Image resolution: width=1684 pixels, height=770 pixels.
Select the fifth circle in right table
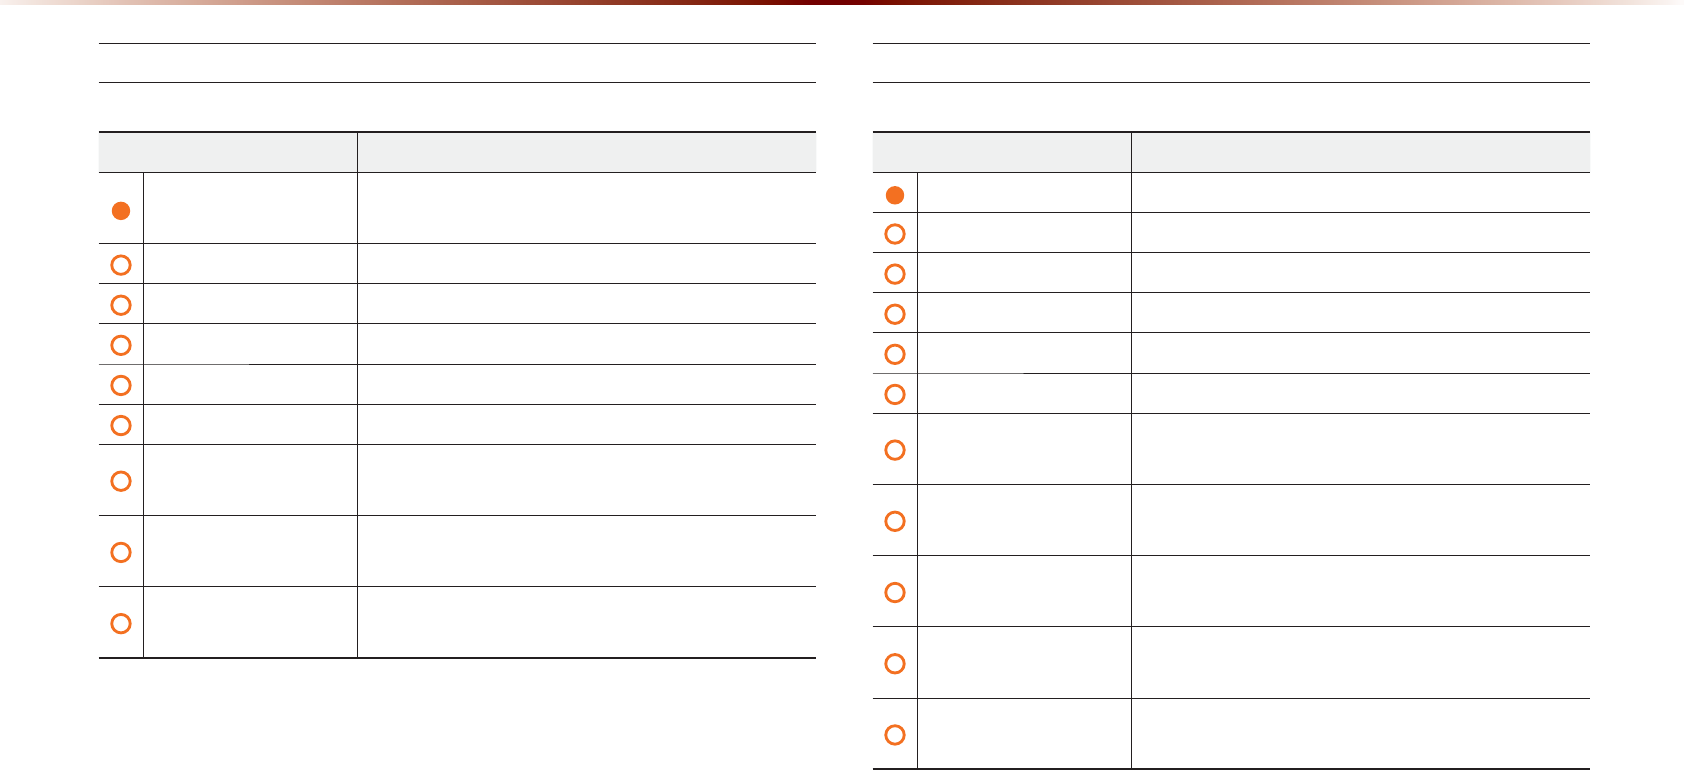click(x=895, y=354)
